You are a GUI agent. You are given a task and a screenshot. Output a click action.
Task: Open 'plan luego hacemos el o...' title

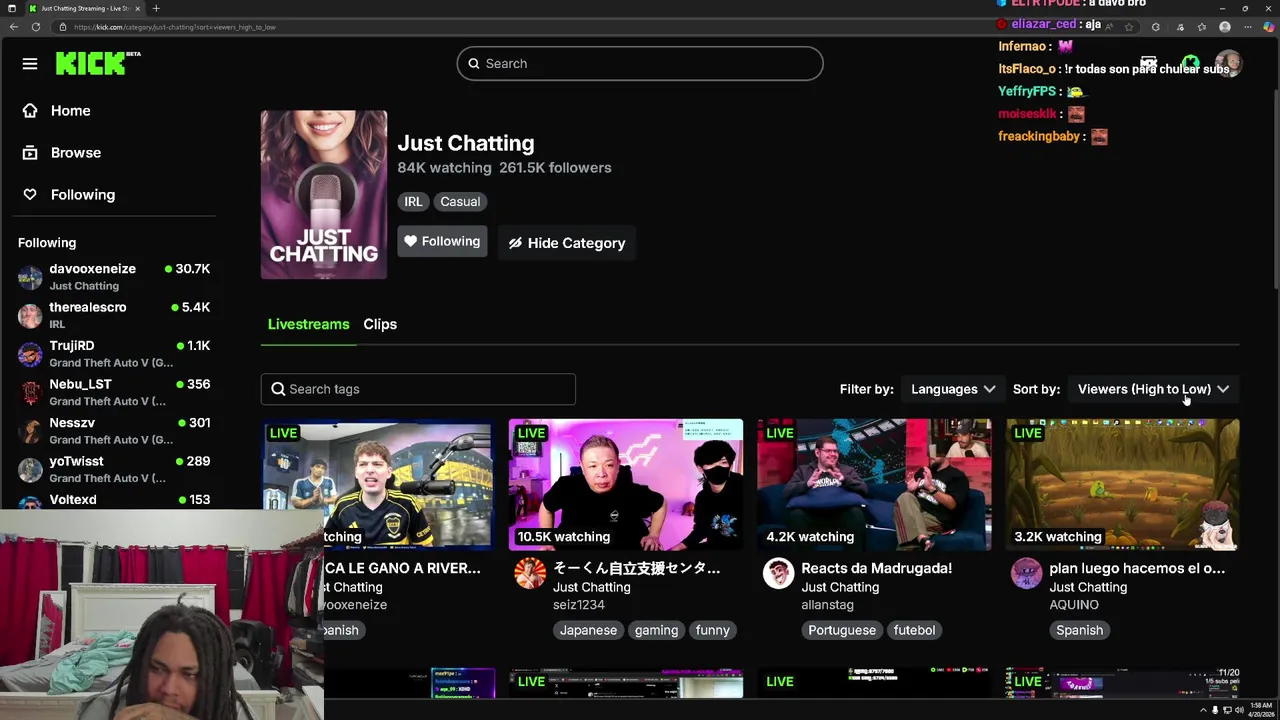(1137, 568)
